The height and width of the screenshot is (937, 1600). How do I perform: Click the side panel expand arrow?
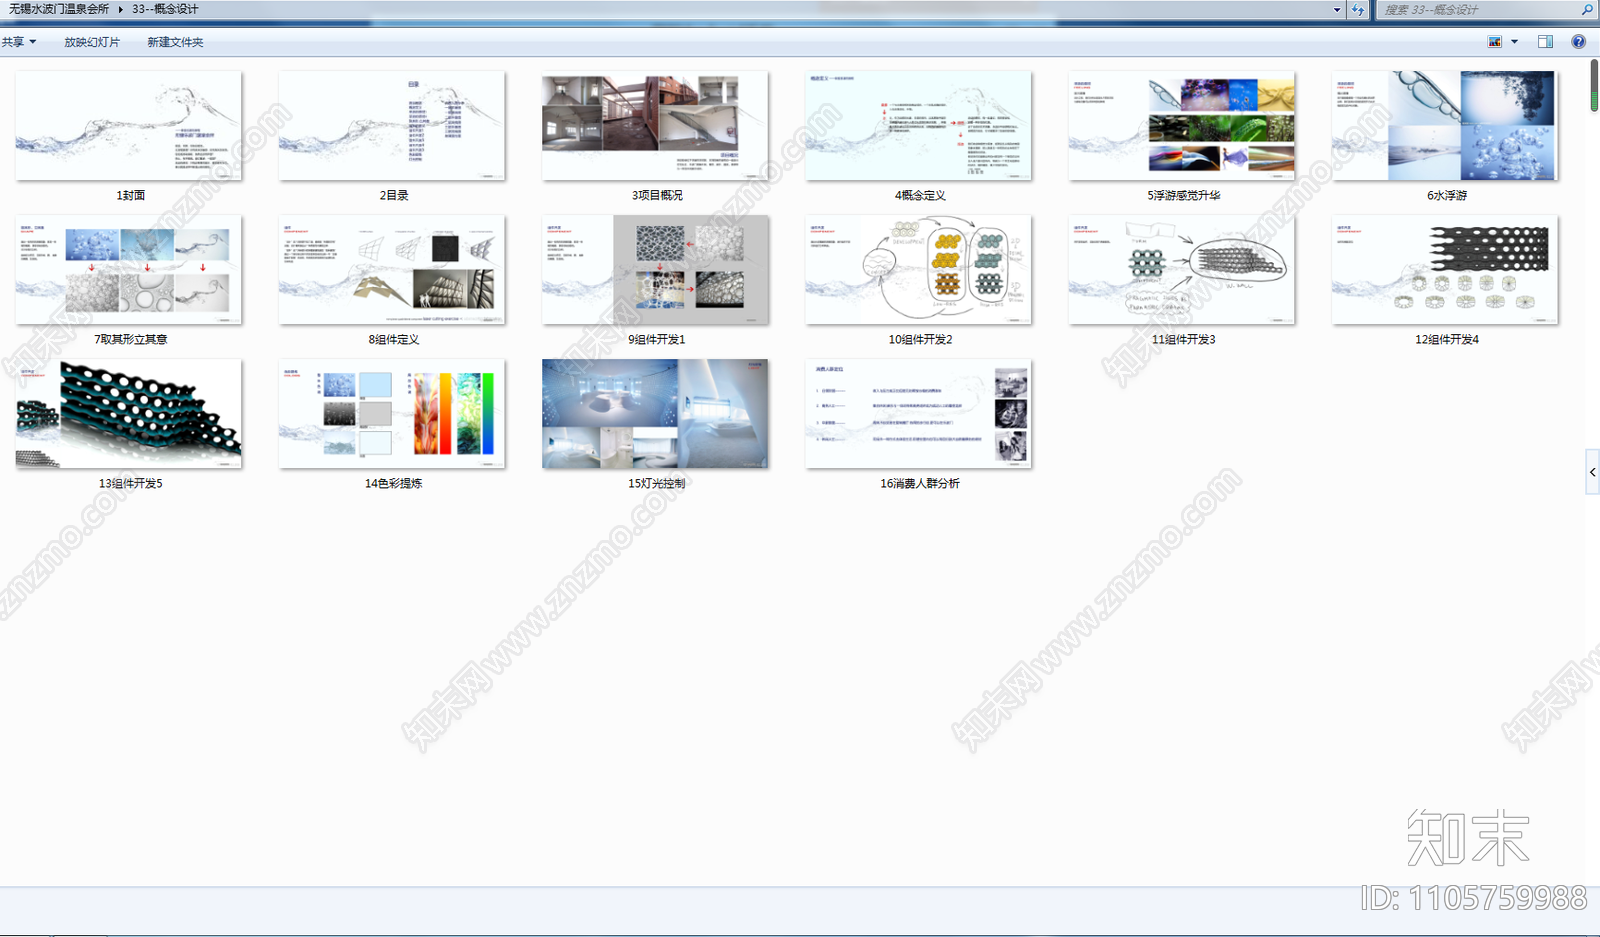tap(1592, 472)
